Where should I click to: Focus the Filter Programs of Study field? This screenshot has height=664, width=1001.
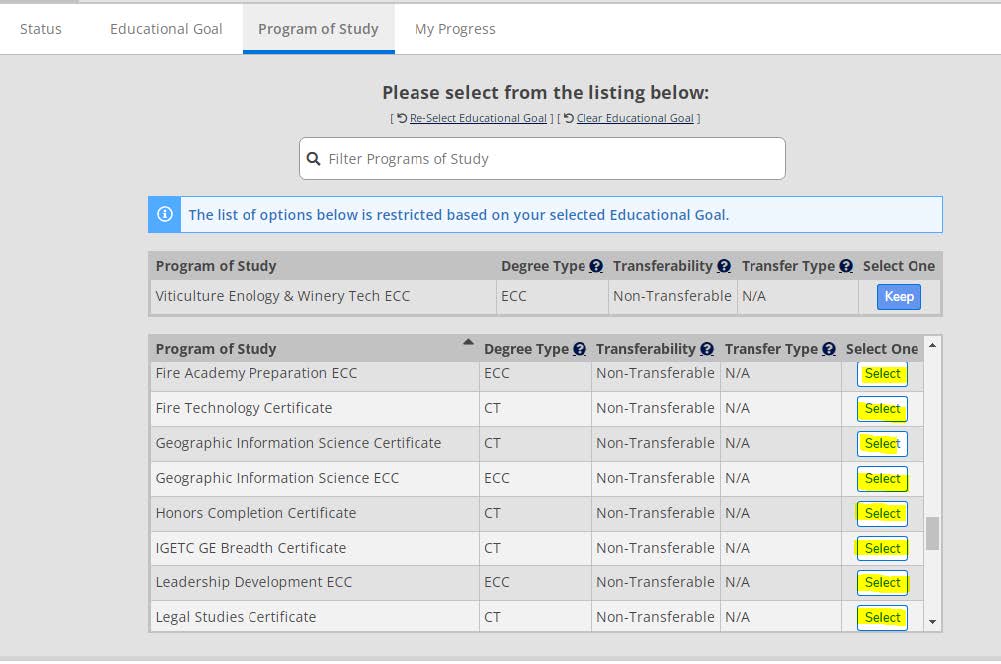(x=550, y=159)
